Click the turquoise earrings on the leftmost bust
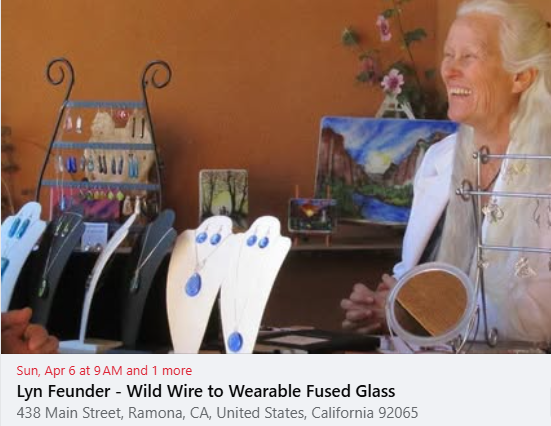 click(19, 227)
